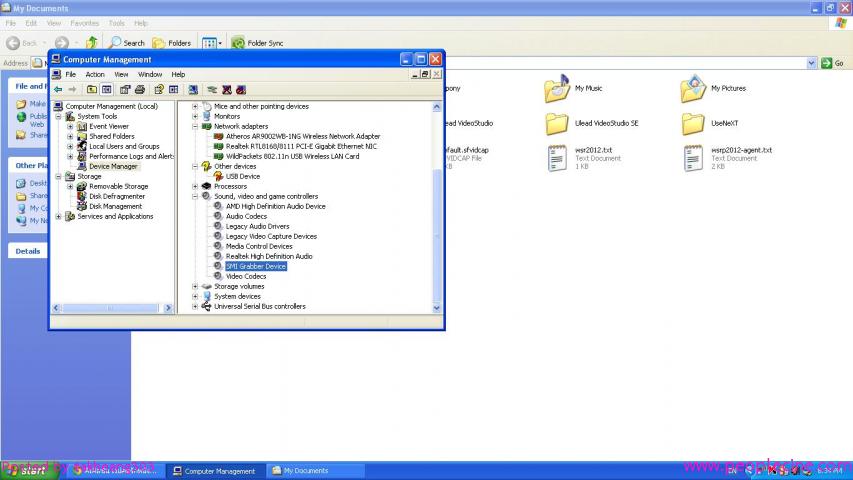The height and width of the screenshot is (480, 853).
Task: Select the wsrp2012-agent.txt file
Action: [x=727, y=158]
